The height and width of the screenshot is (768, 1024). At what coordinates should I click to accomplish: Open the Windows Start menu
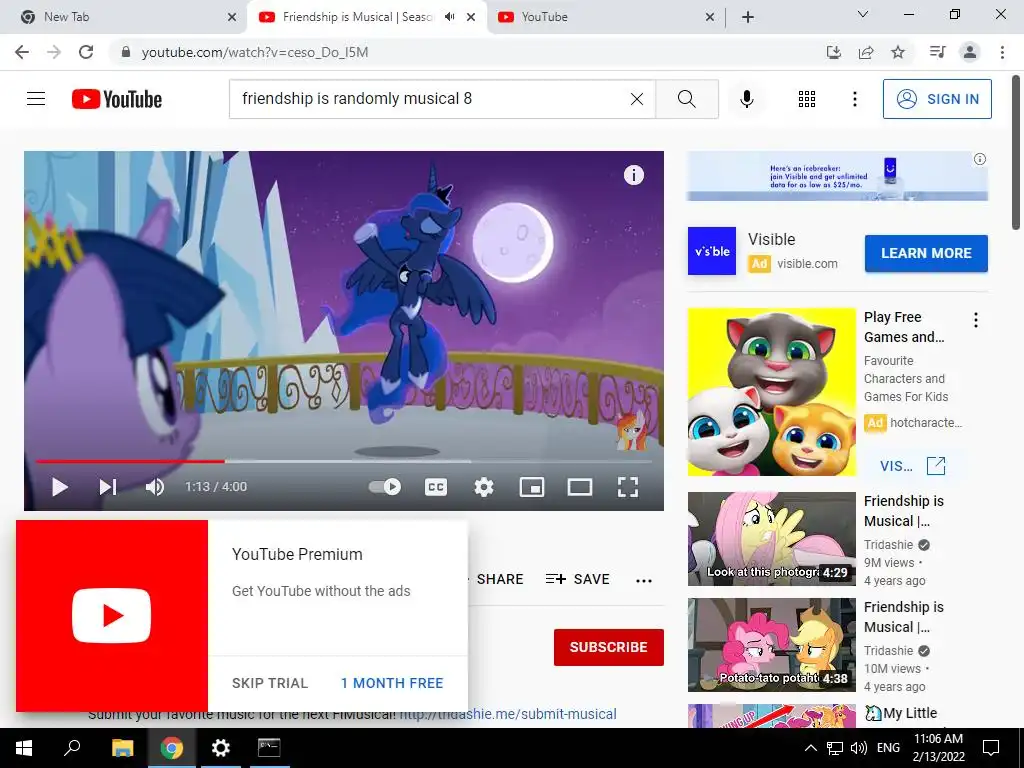[24, 748]
